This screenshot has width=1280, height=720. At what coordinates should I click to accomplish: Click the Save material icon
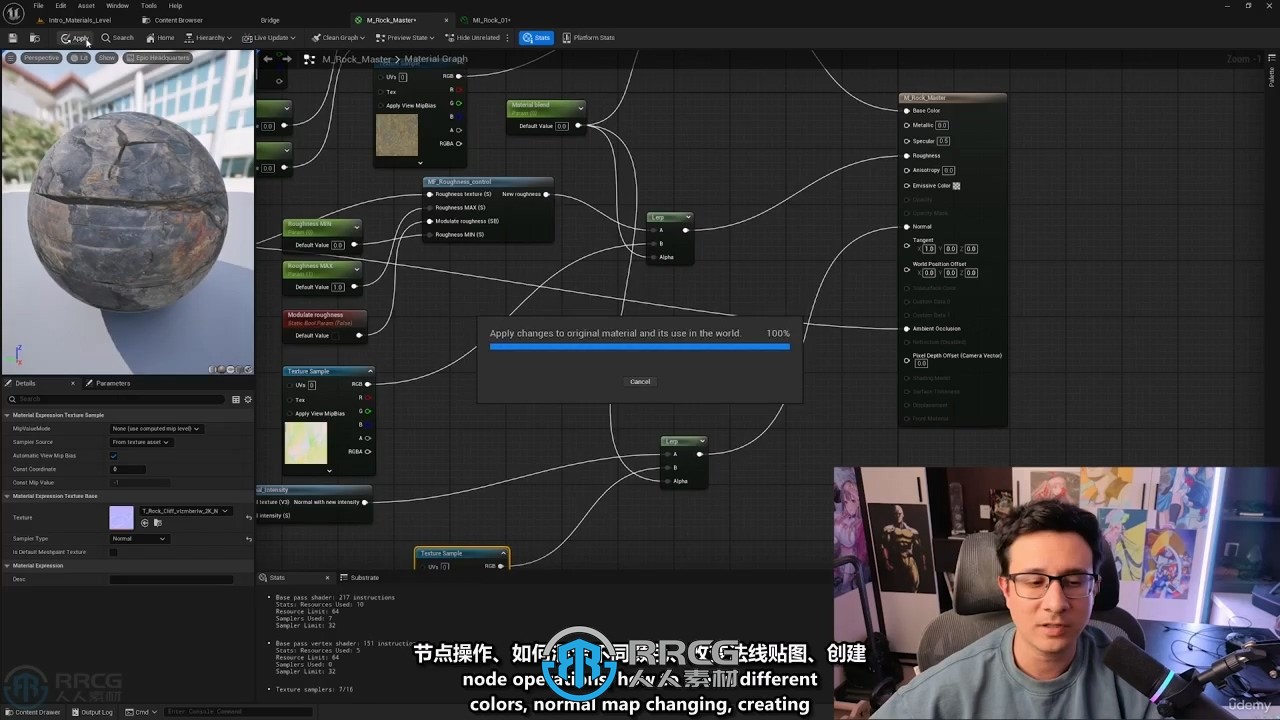click(12, 38)
